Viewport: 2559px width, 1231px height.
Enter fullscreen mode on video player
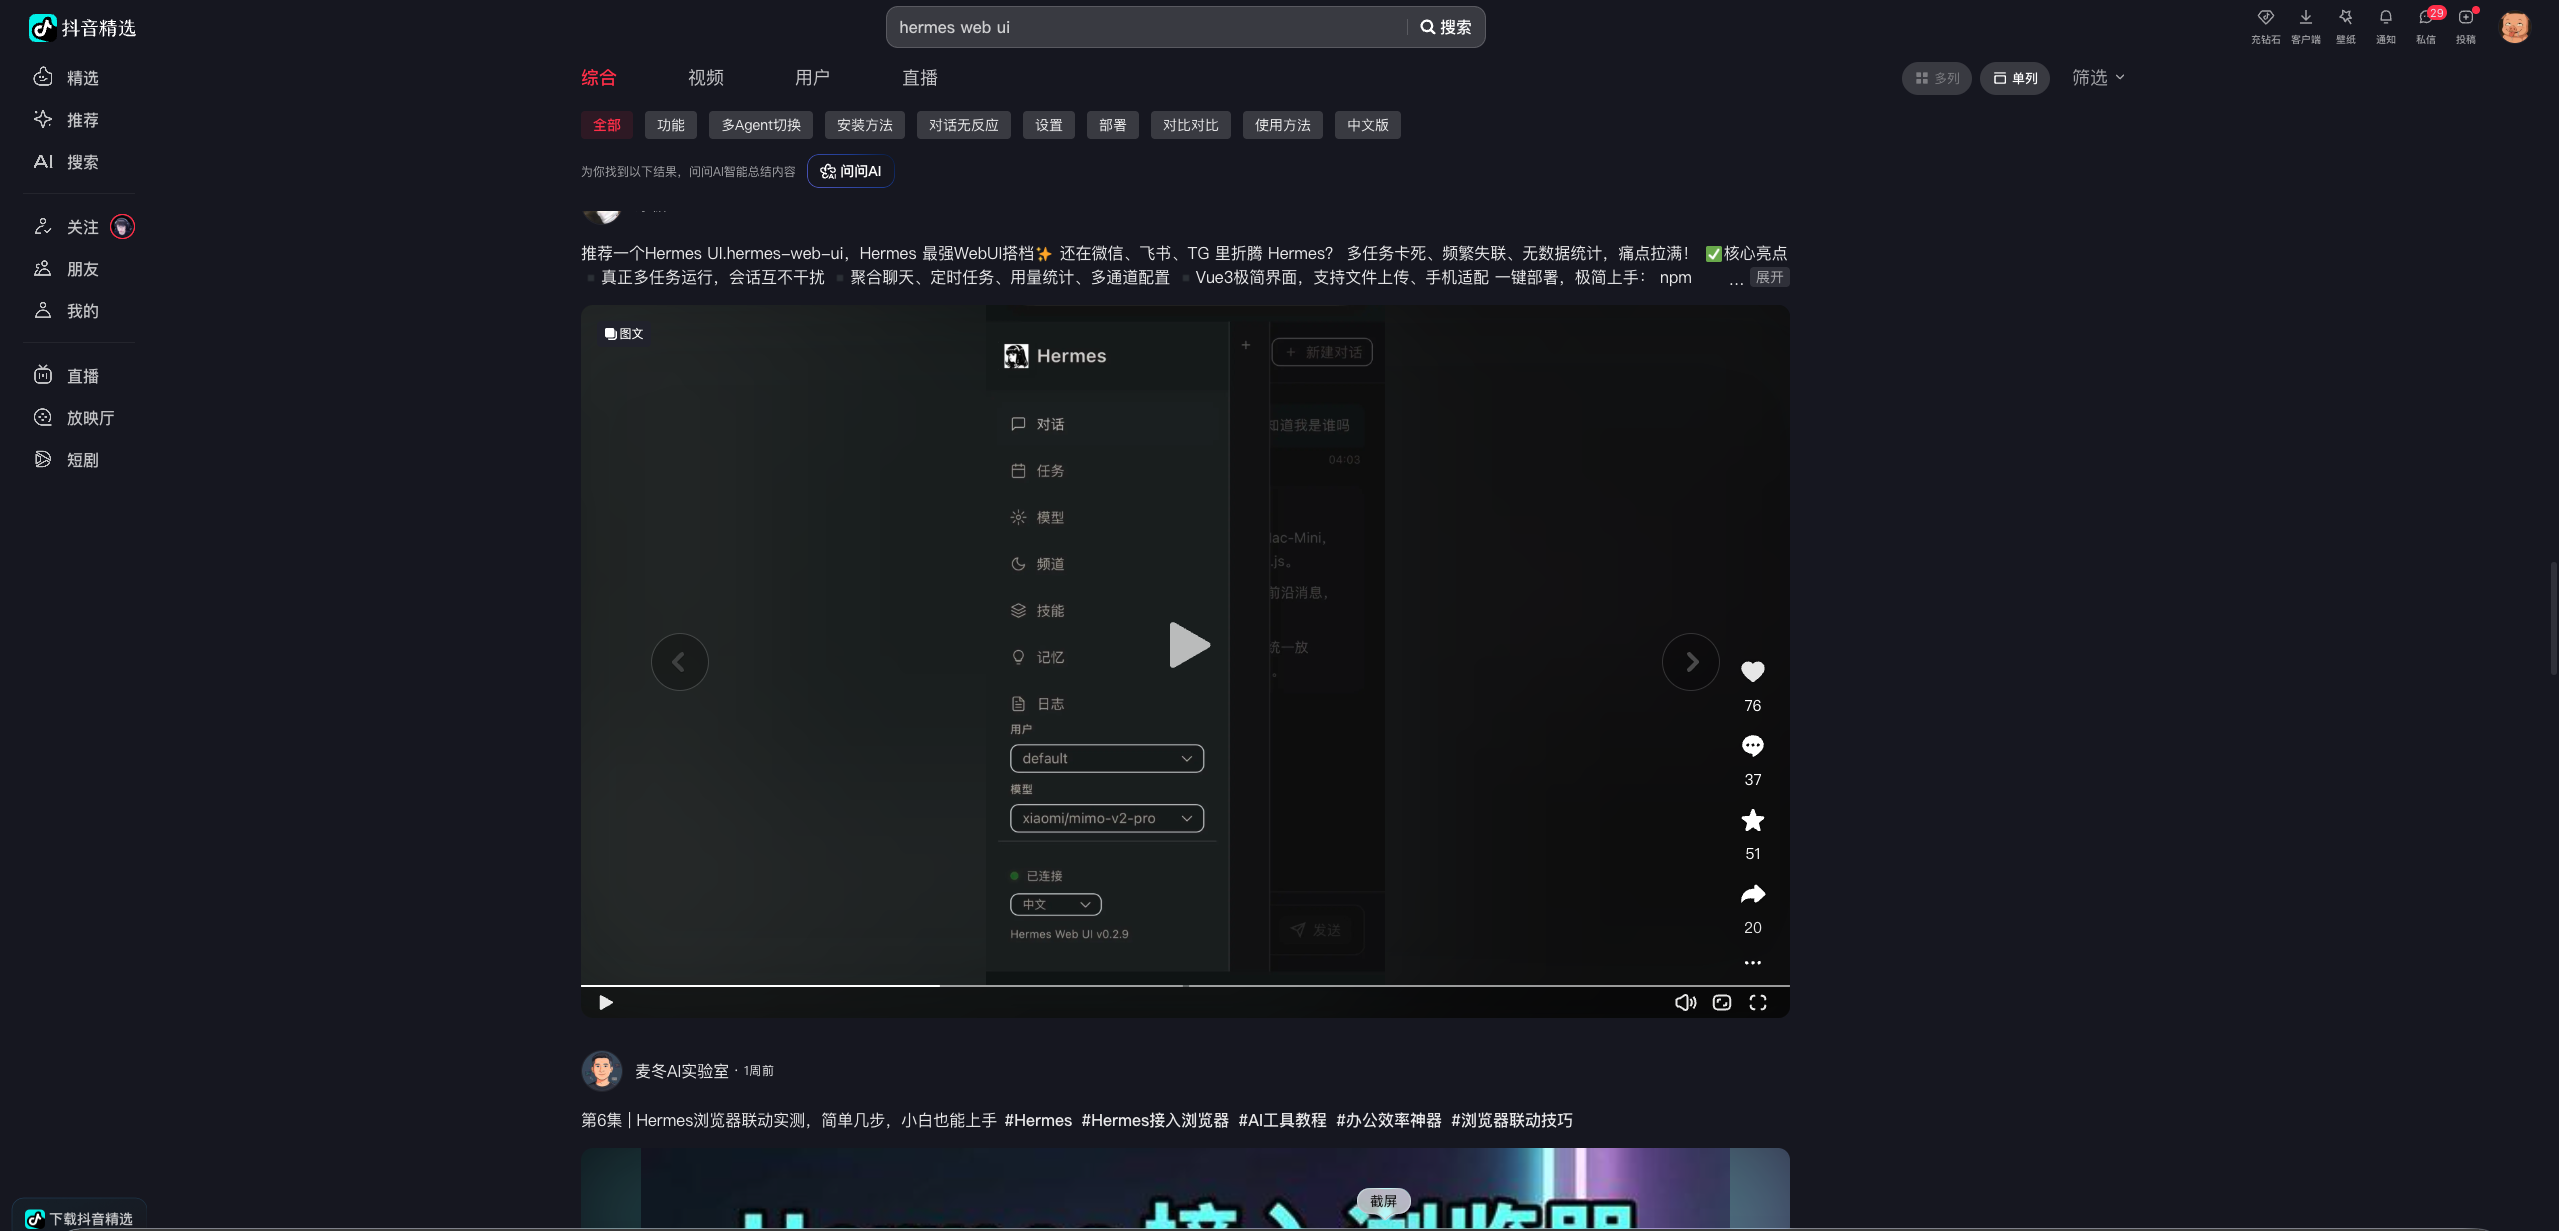1757,1002
